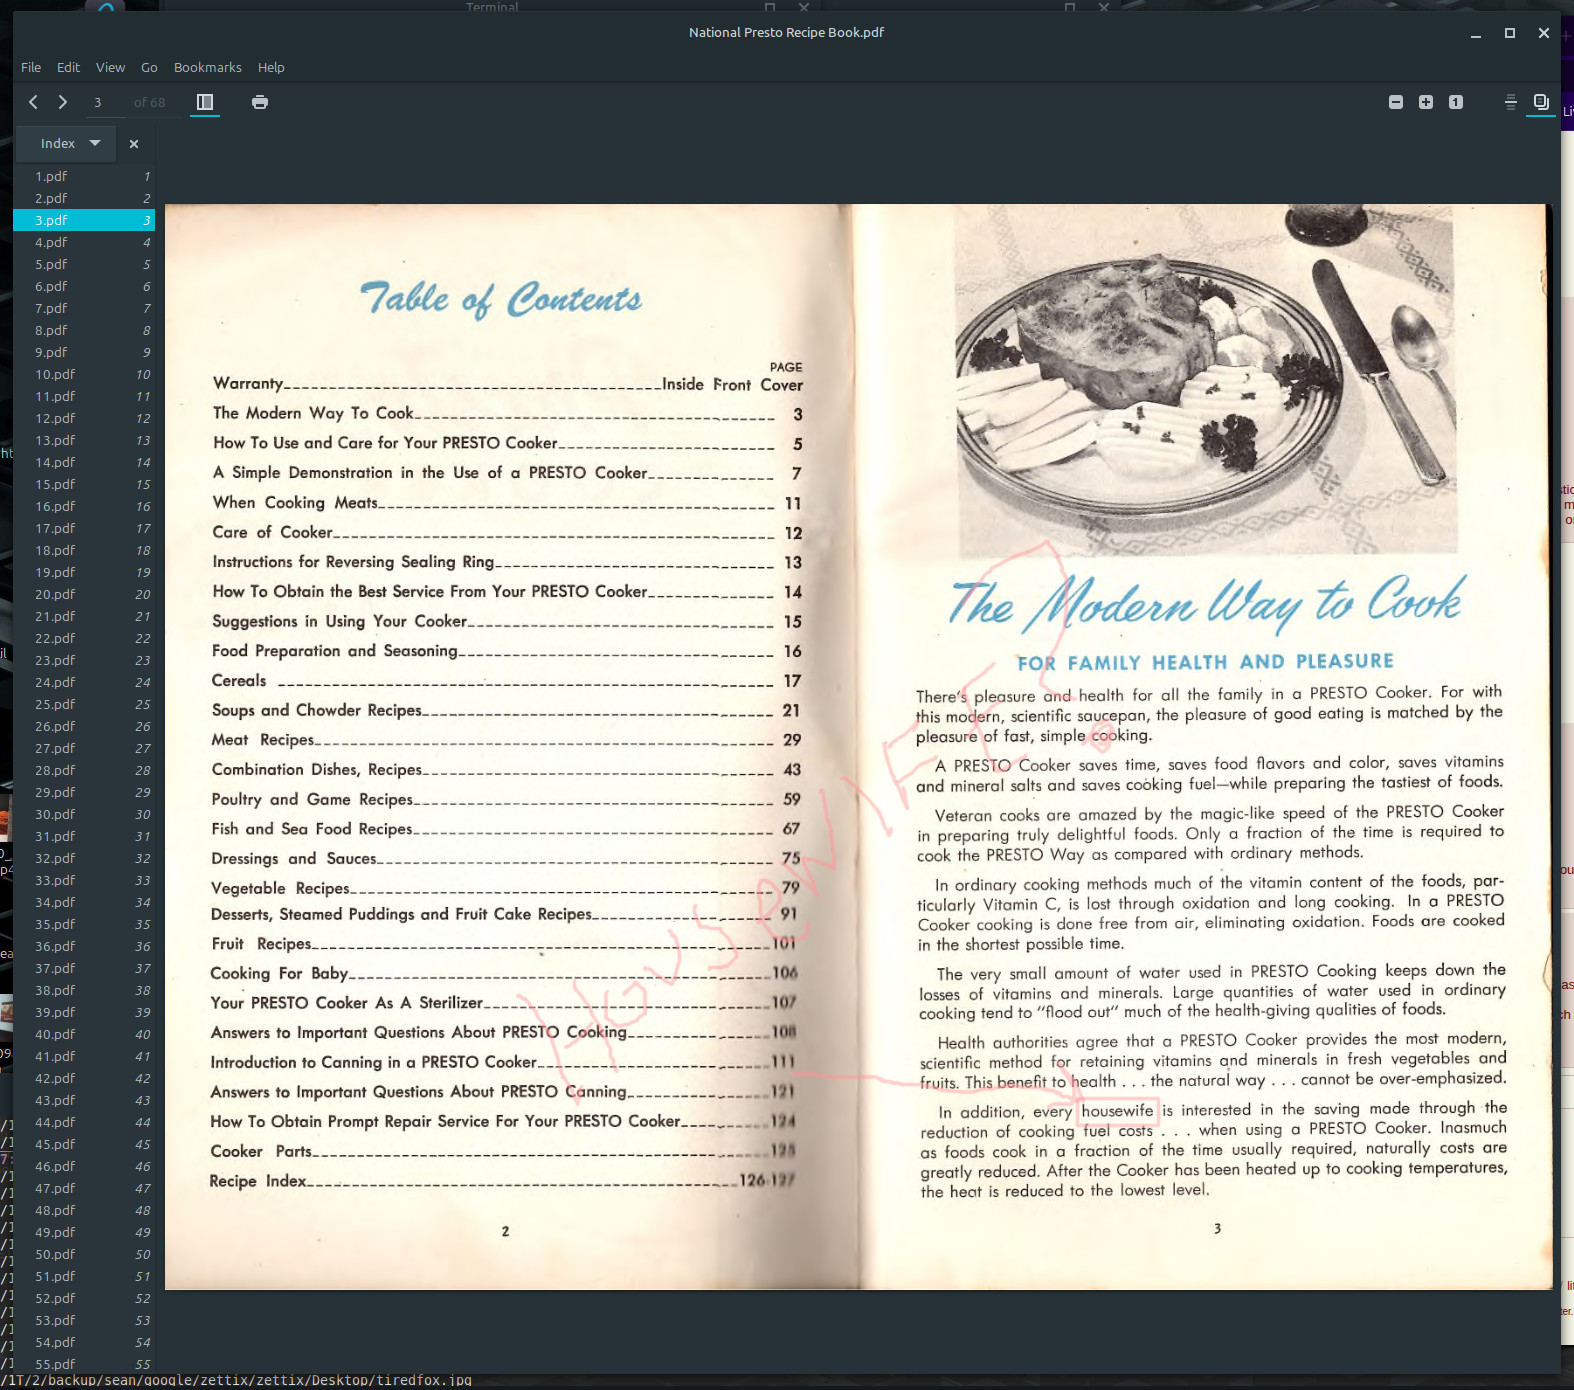
Task: Open the Edit menu
Action: point(68,68)
